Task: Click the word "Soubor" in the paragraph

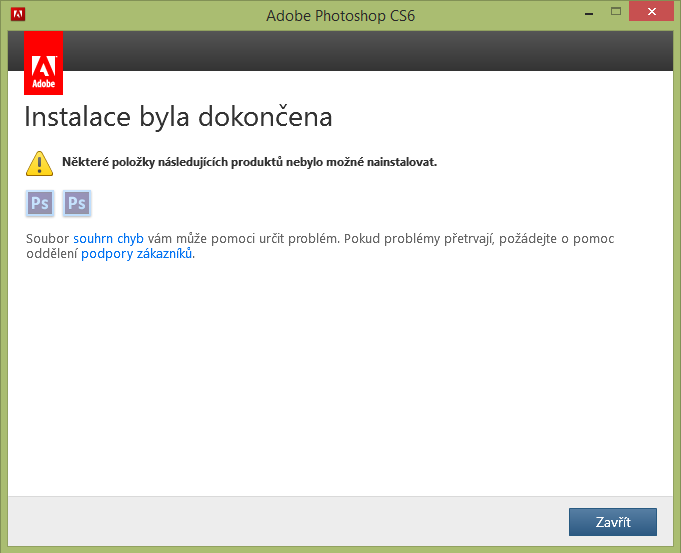Action: (48, 239)
